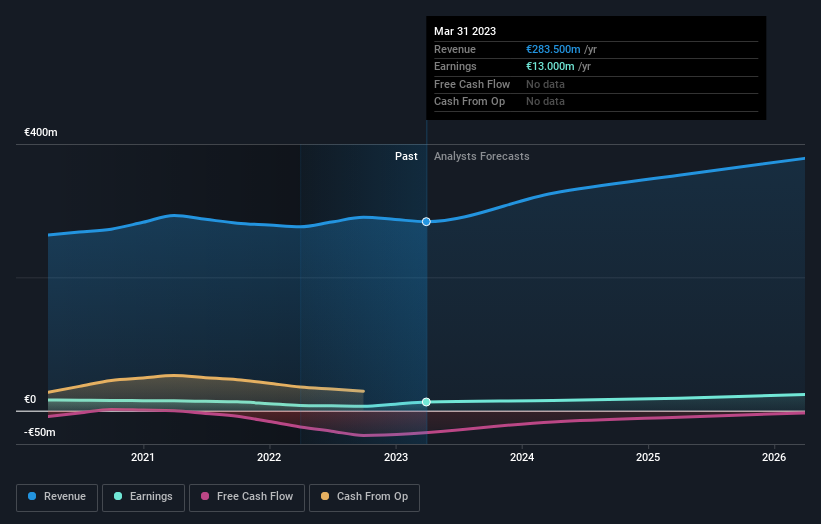821x524 pixels.
Task: Click the €13.000m earnings value
Action: [x=550, y=66]
